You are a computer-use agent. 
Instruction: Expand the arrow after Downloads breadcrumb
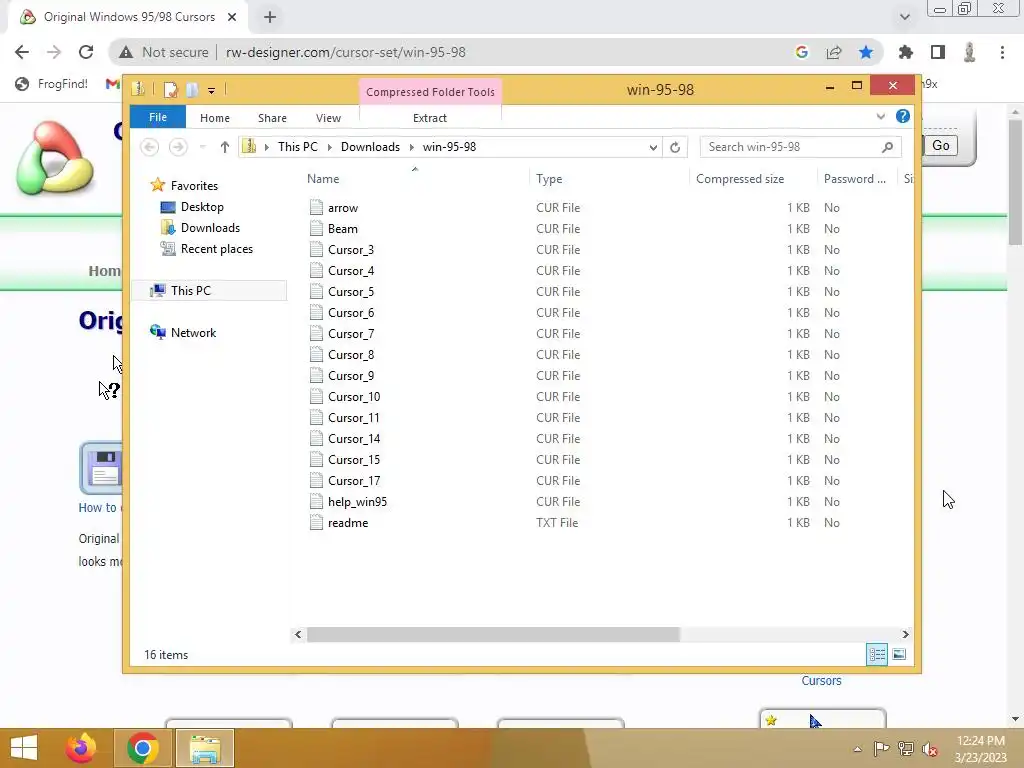pos(412,147)
